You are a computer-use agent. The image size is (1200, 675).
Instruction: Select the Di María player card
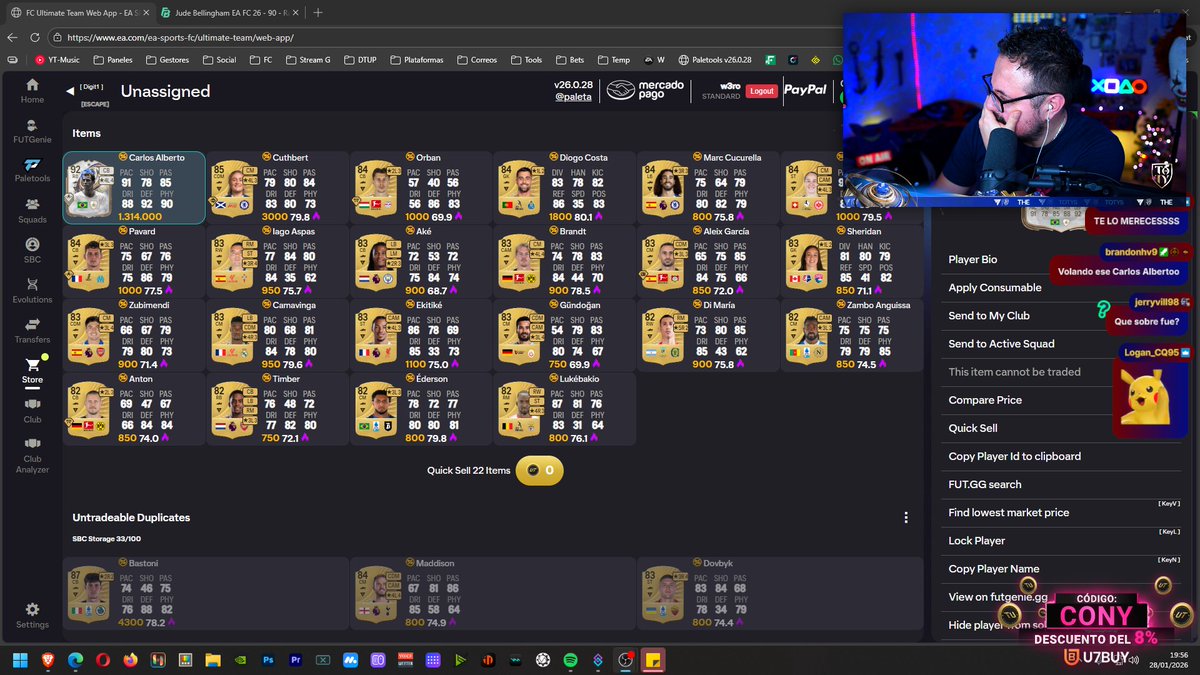point(708,334)
